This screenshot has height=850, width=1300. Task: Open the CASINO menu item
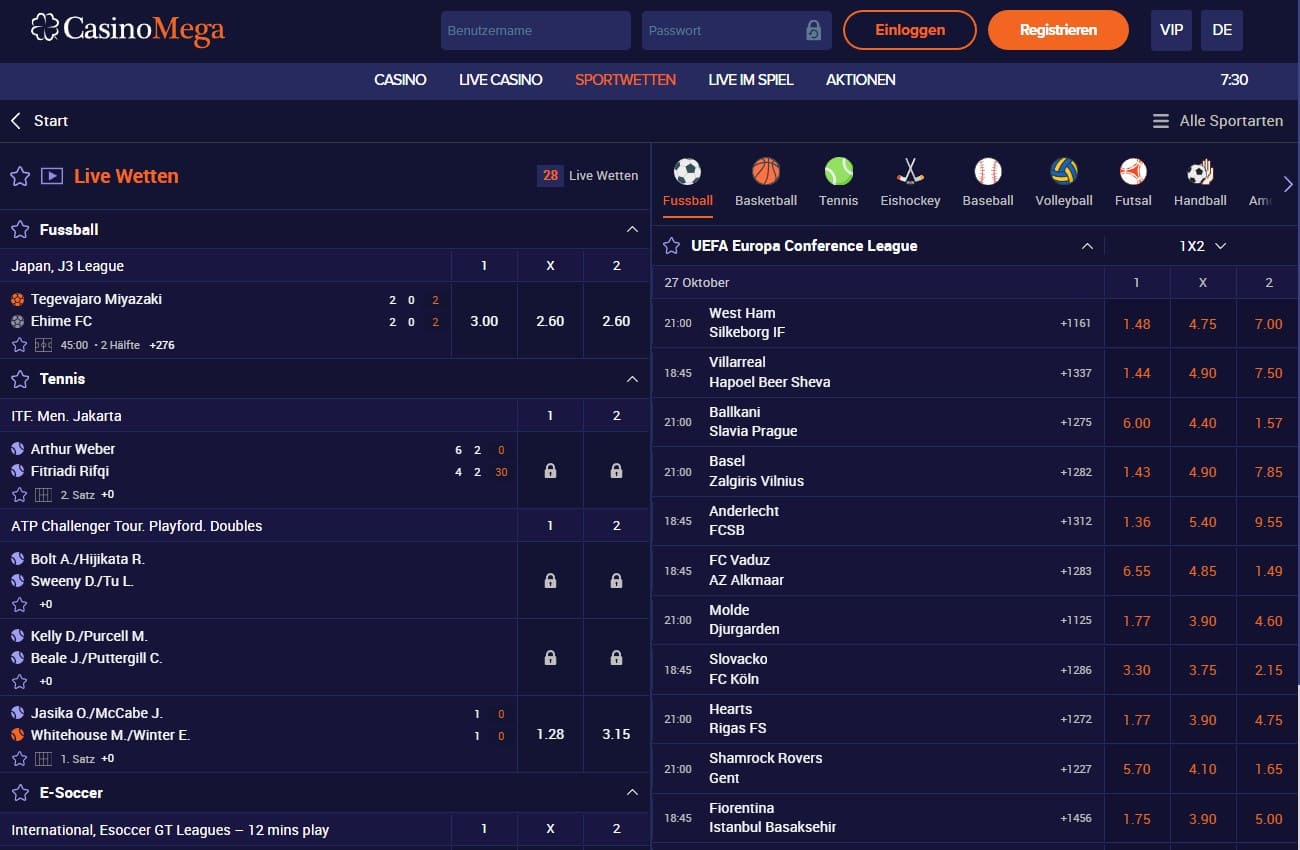point(400,80)
